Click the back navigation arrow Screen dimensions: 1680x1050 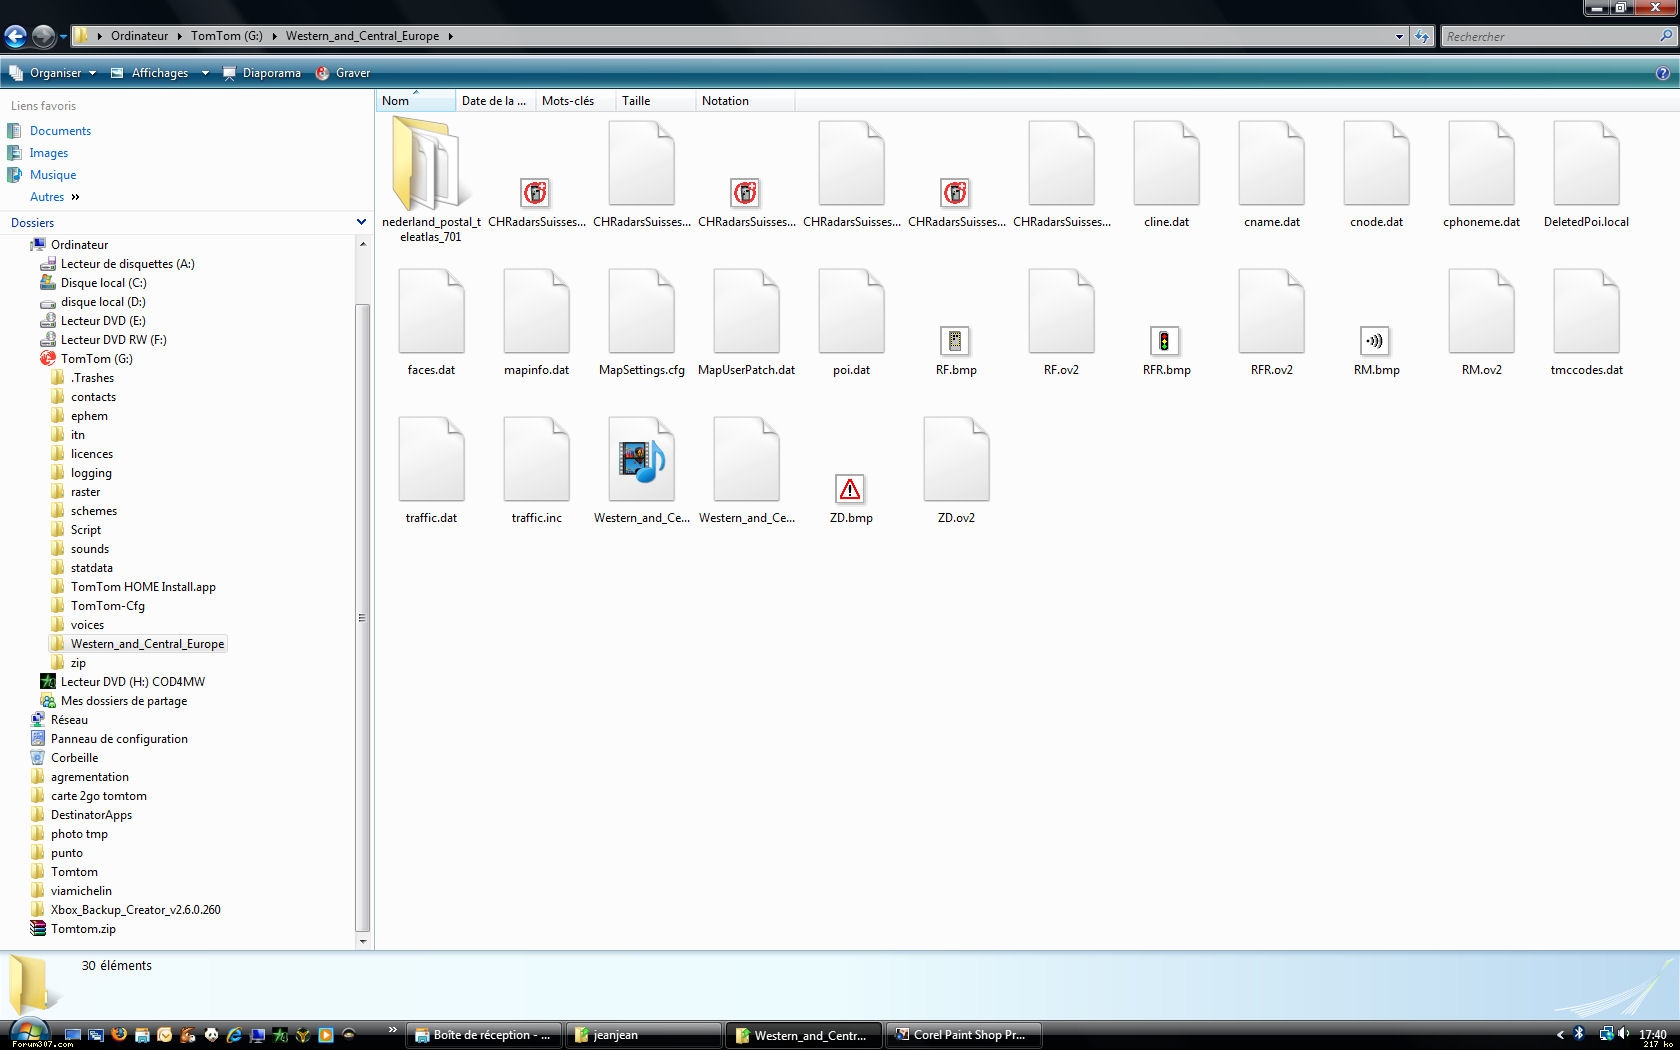coord(15,37)
